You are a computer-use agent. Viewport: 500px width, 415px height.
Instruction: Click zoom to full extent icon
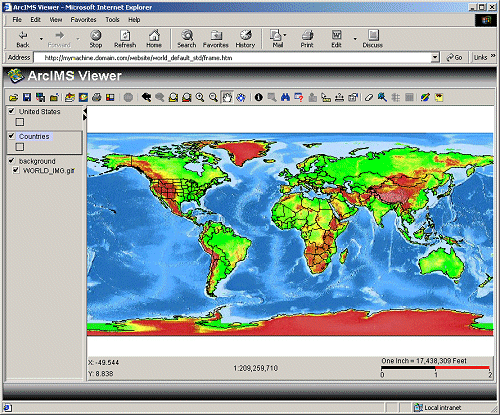[173, 98]
